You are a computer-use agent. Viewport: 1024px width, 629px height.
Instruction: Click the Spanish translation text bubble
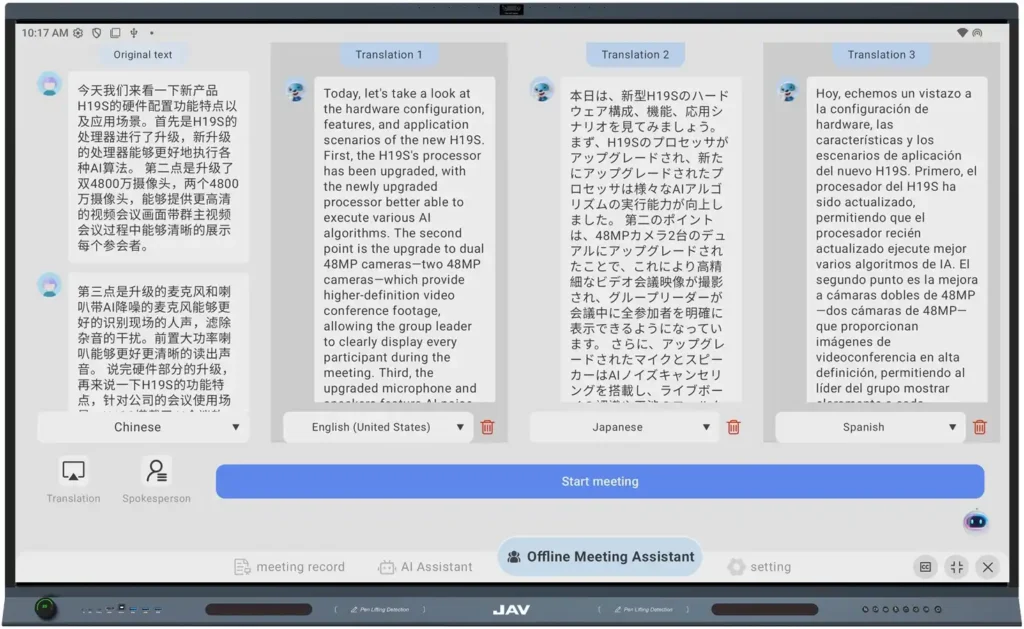(897, 240)
